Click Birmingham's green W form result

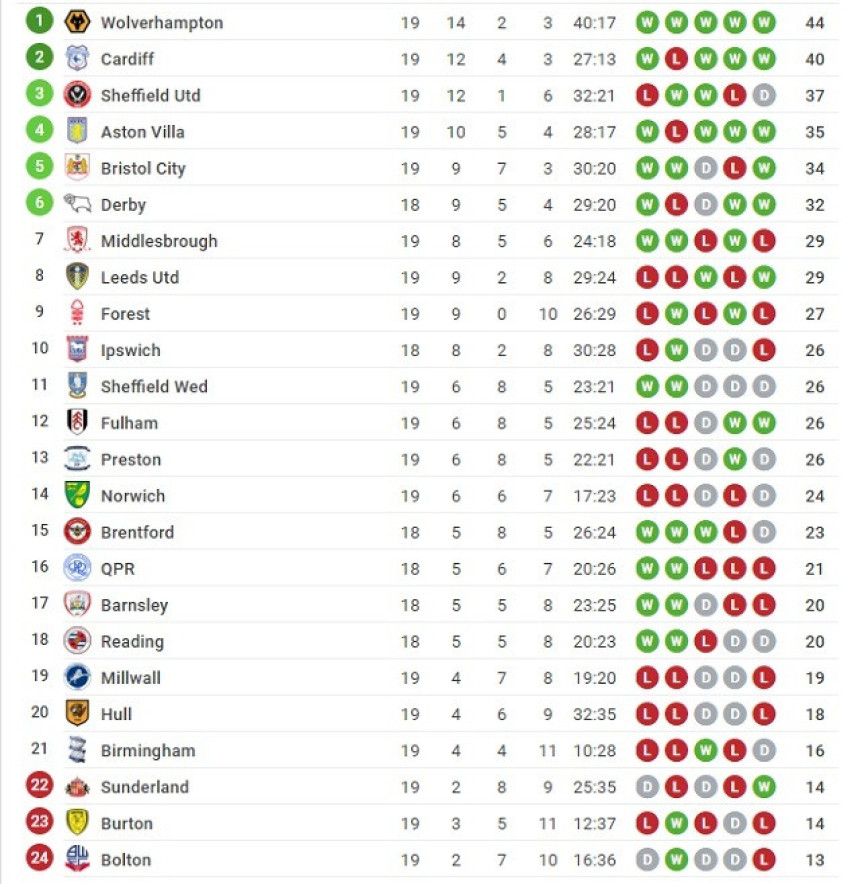point(705,750)
